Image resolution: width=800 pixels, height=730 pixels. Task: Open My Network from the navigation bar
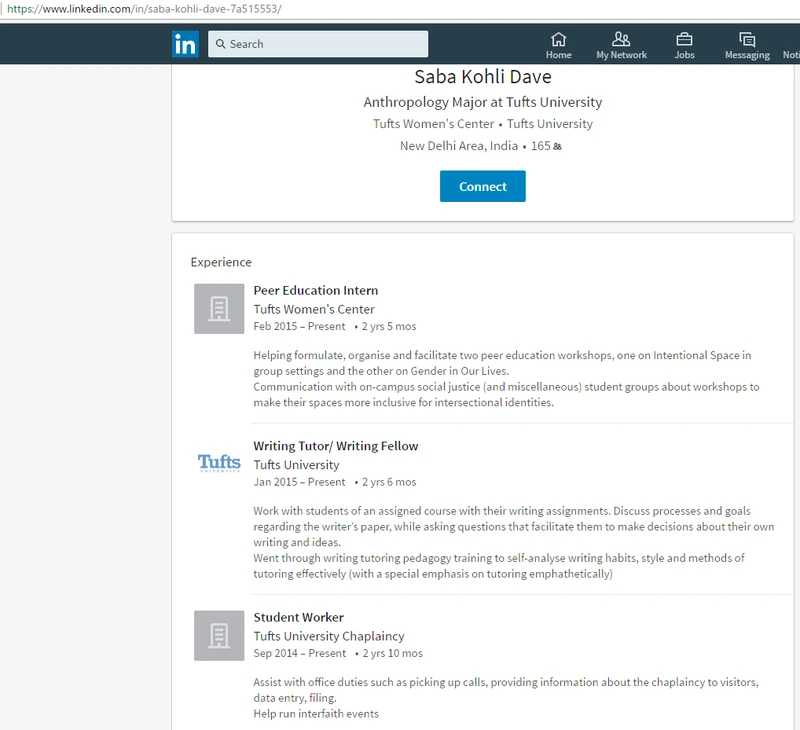(x=621, y=45)
